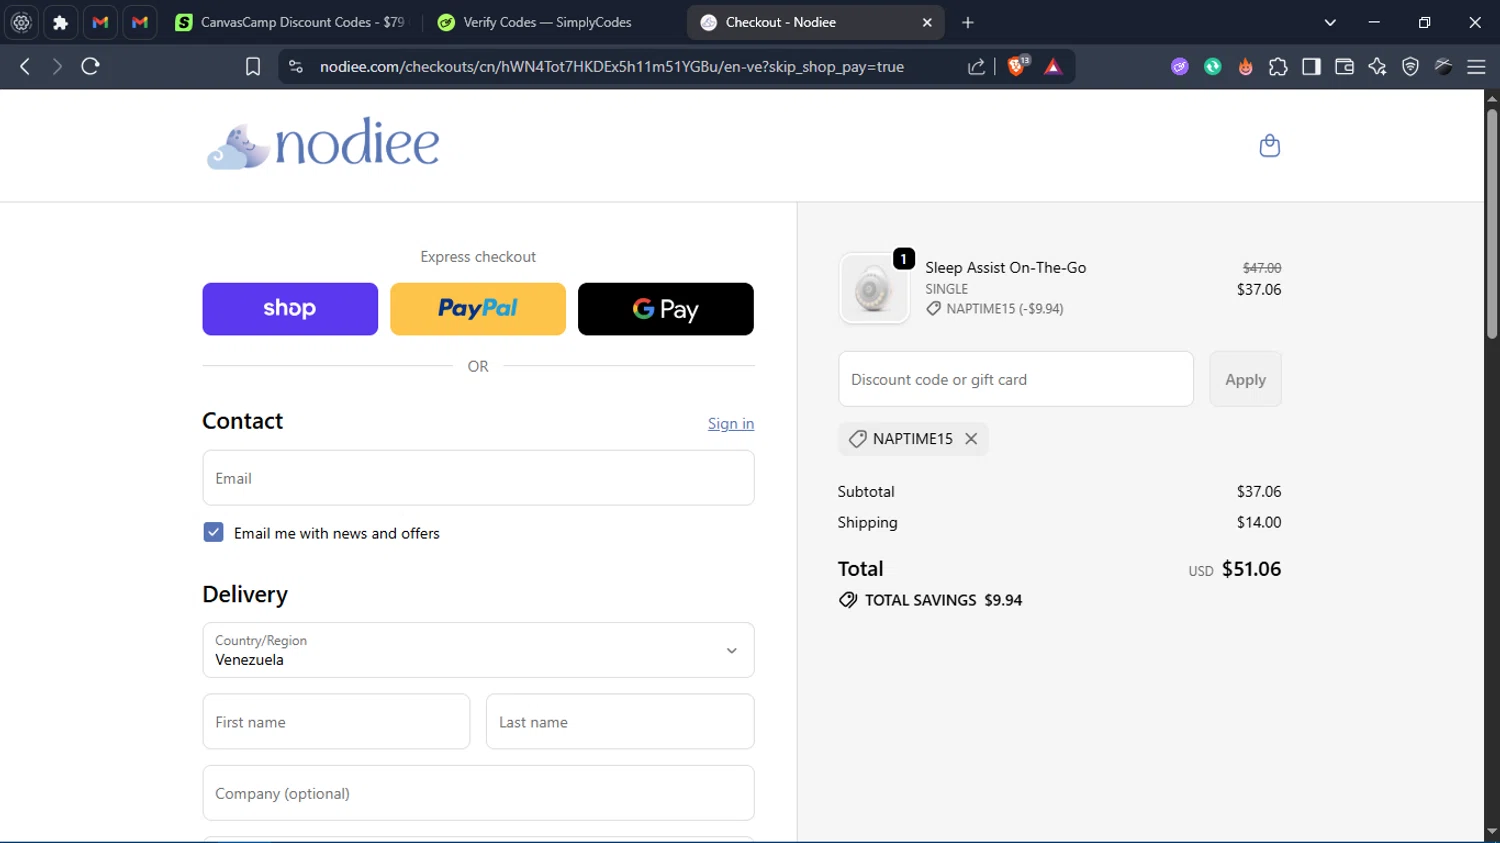Screen dimensions: 1500x843
Task: Click the Apply discount button
Action: click(1245, 379)
